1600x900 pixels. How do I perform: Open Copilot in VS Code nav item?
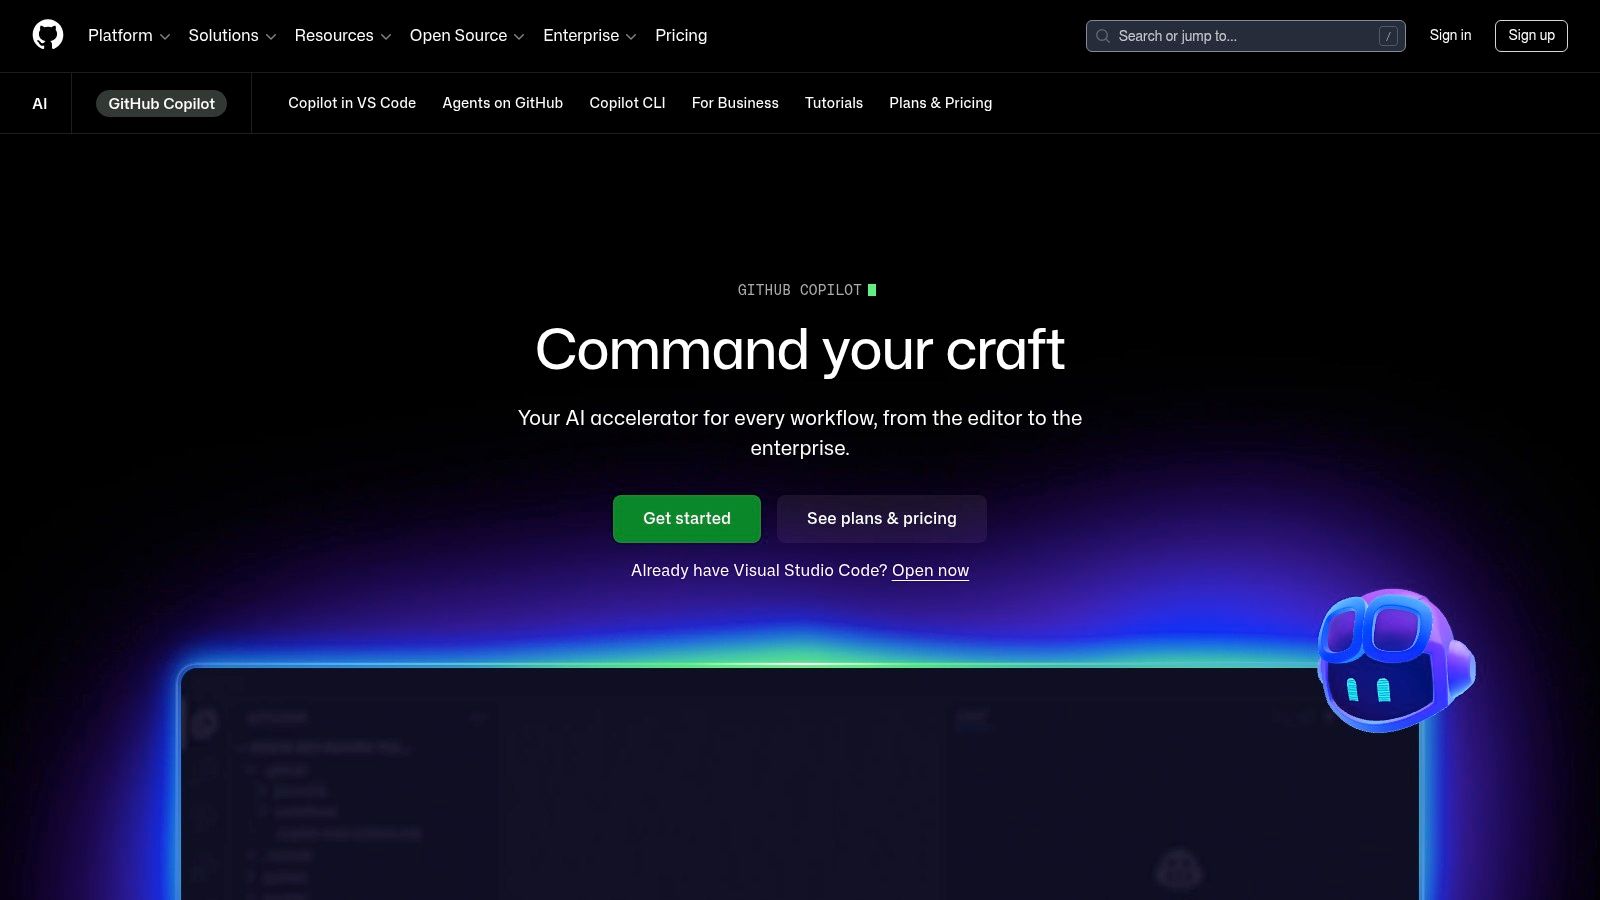point(352,103)
